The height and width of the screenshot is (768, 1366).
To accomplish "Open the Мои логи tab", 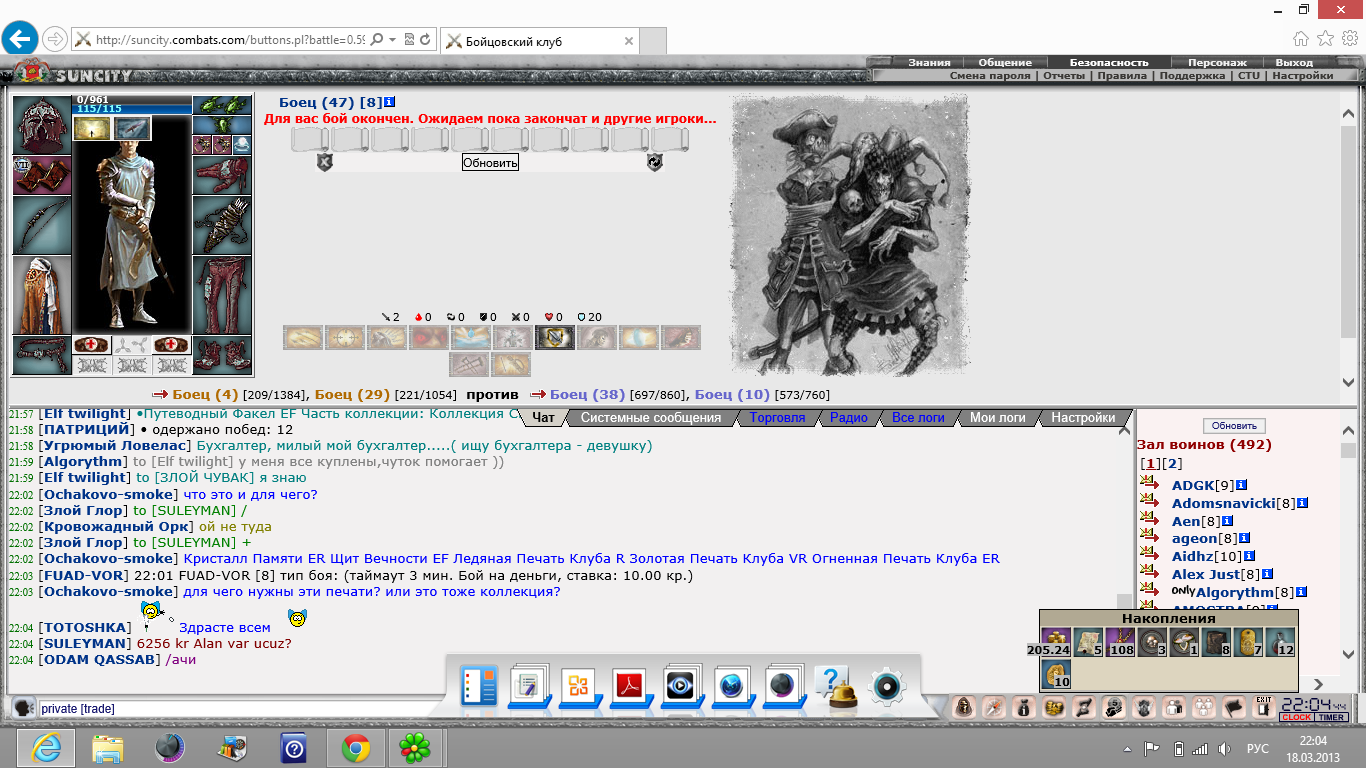I will tap(998, 418).
